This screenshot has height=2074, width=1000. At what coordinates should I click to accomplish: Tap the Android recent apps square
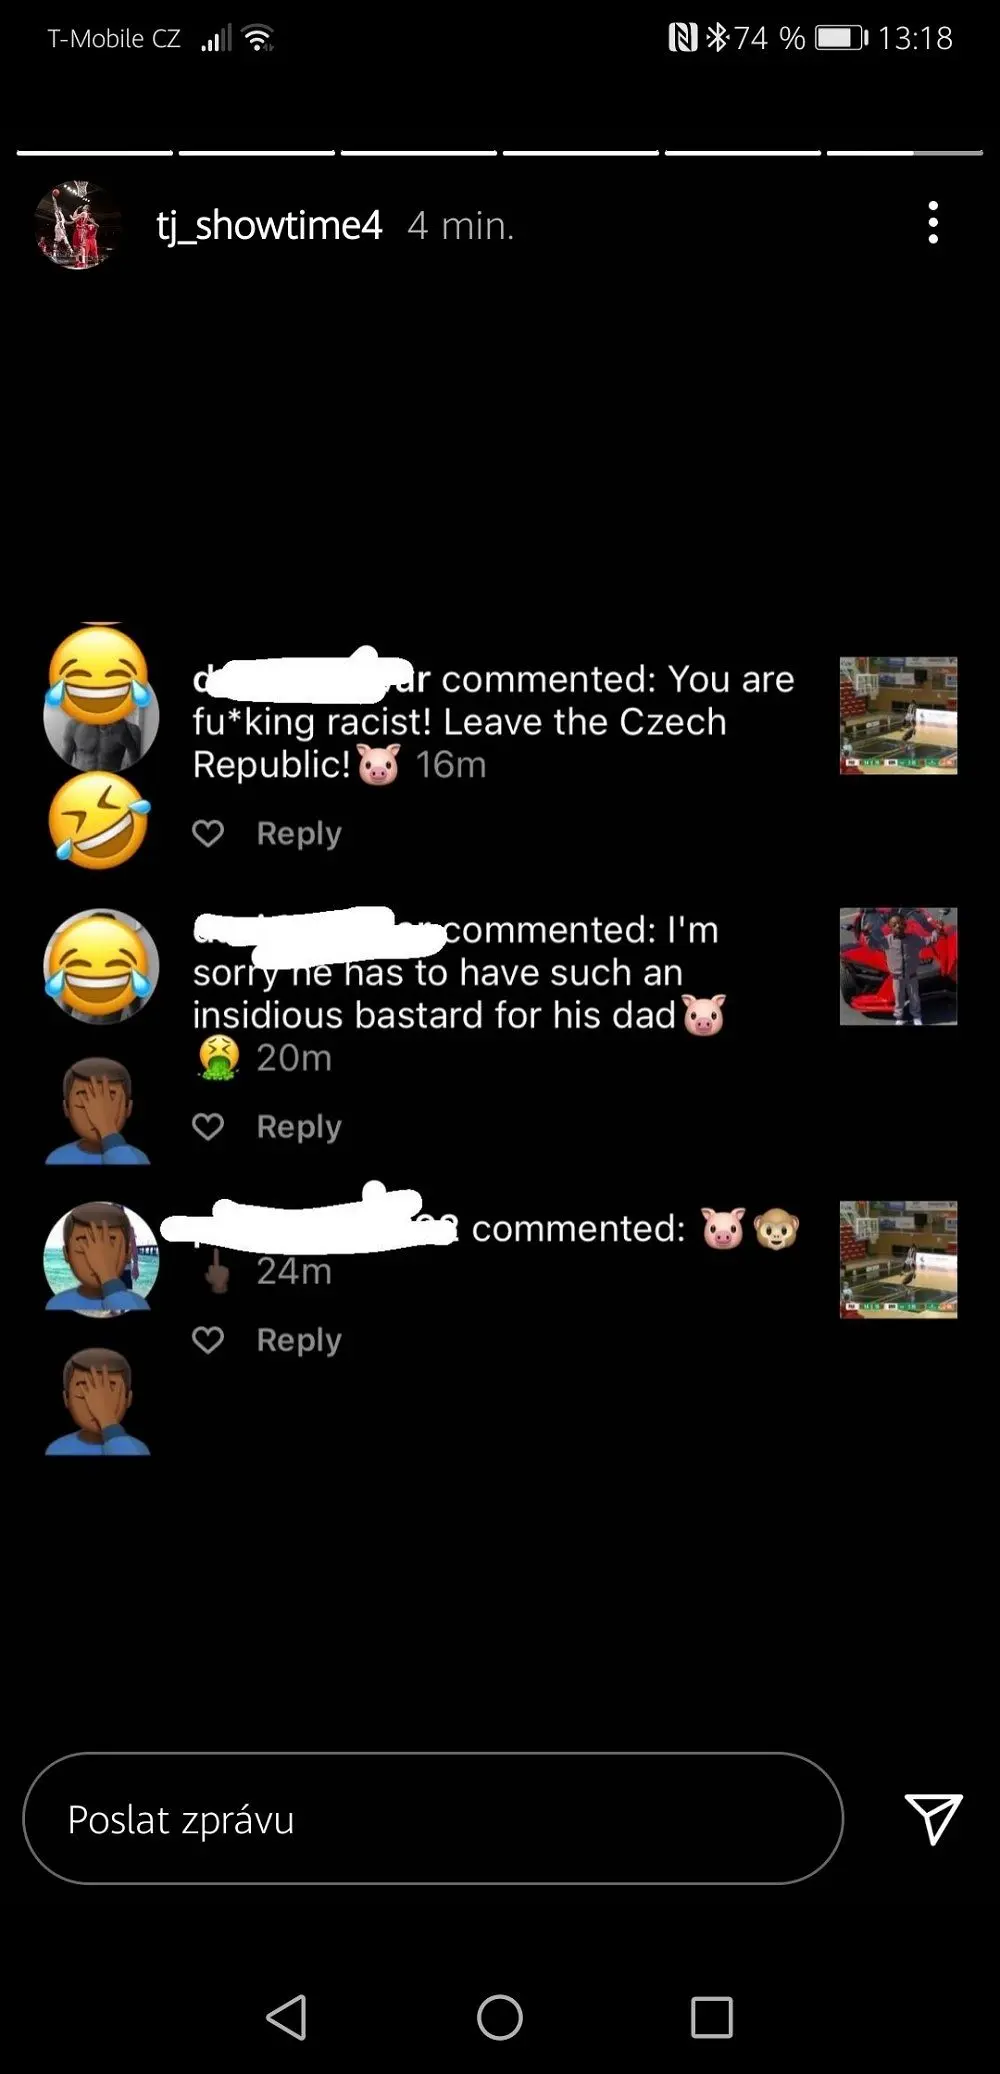point(712,2017)
